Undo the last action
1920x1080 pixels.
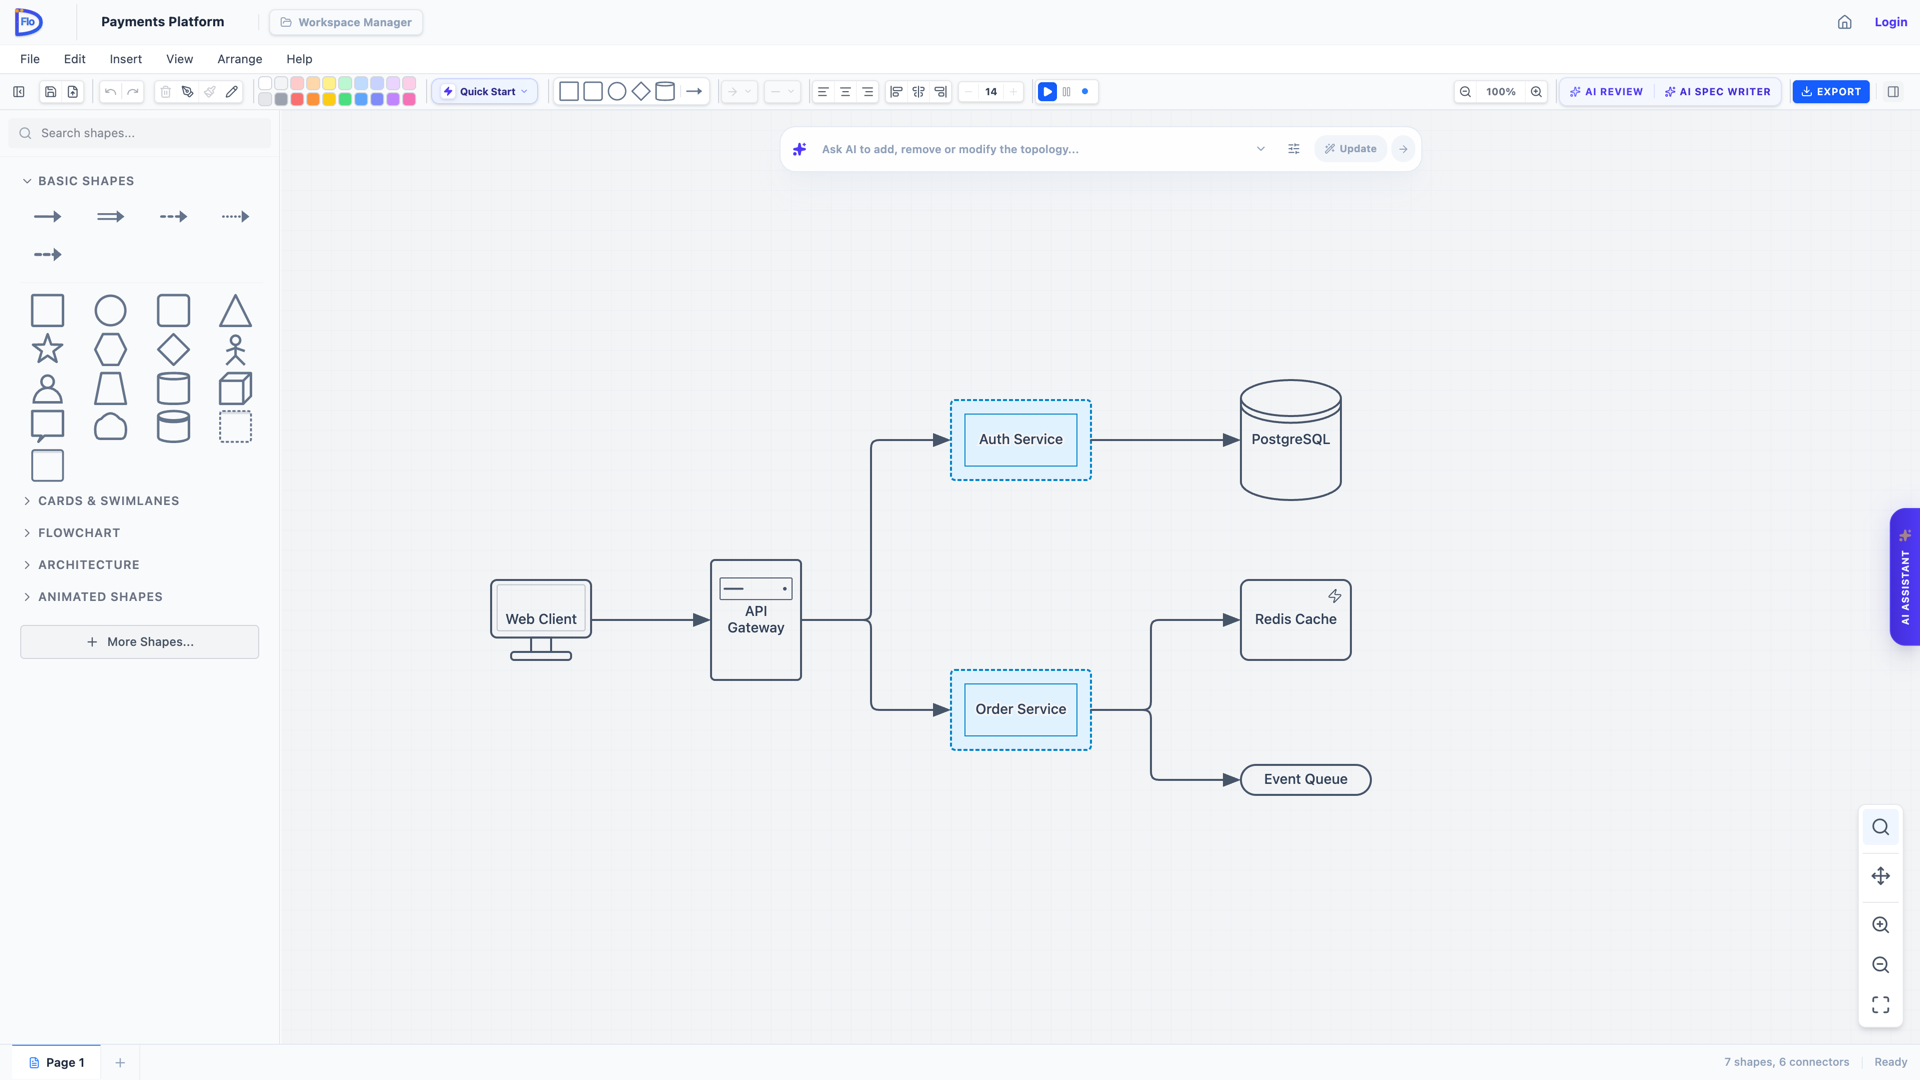coord(110,92)
